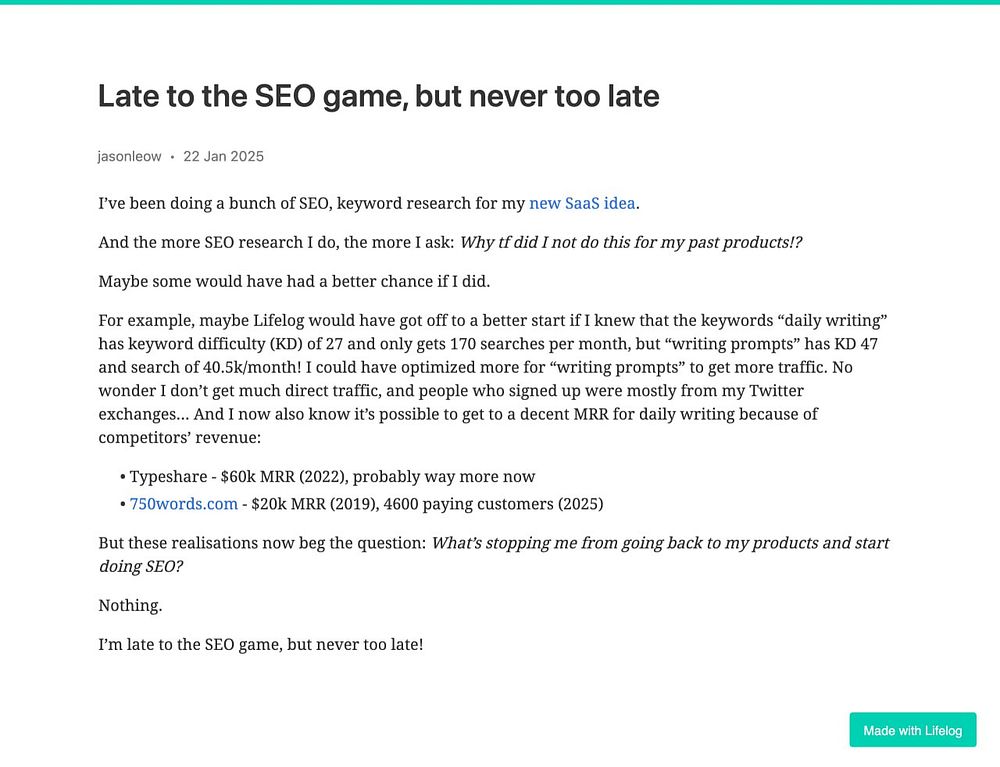This screenshot has width=1000, height=767.
Task: Click the "I've been doing a bunch of SEO" sentence
Action: point(311,204)
